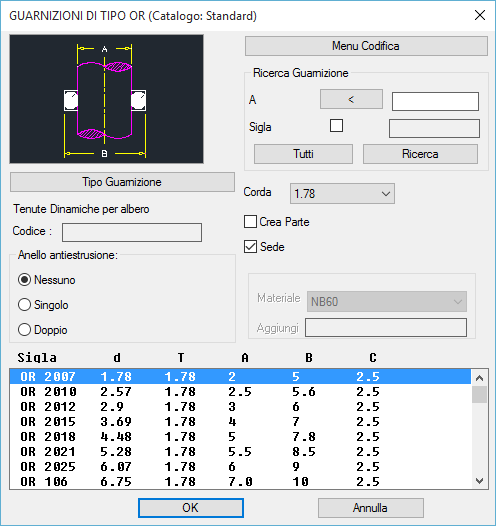The image size is (496, 526).
Task: Click the list scroll-up arrow
Action: coord(480,378)
